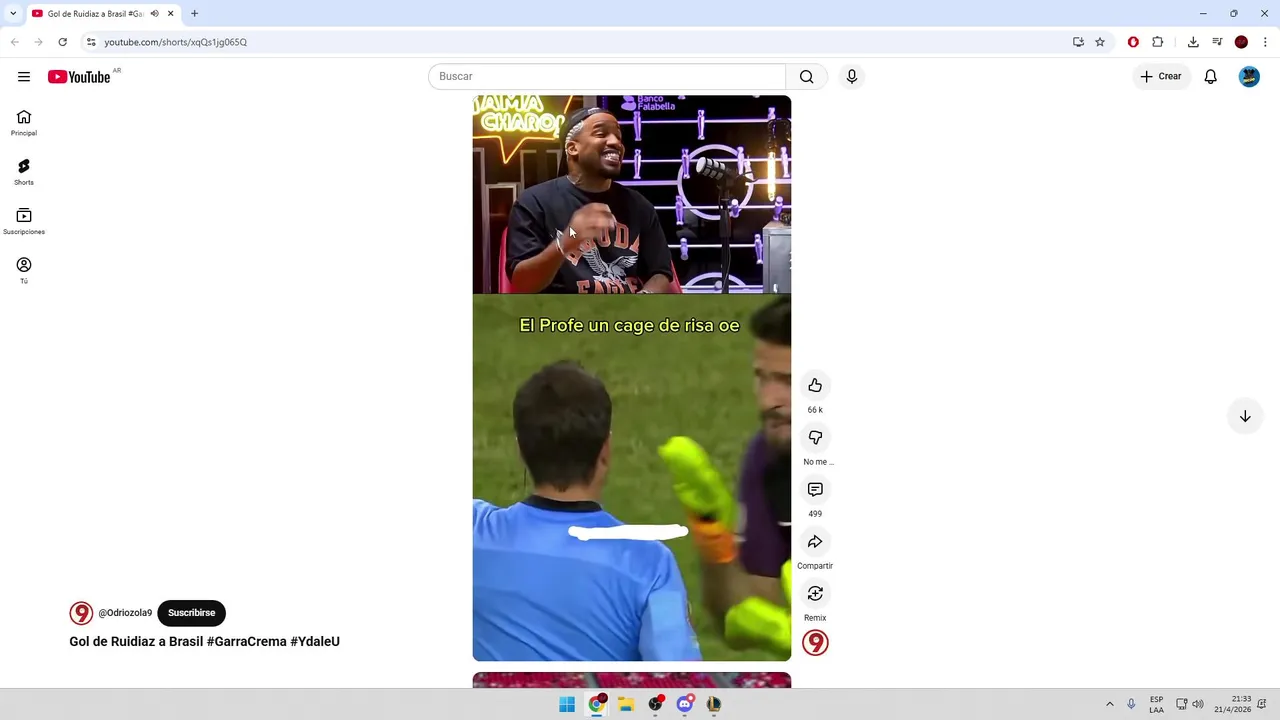The width and height of the screenshot is (1280, 720).
Task: Open the clock showing 21:33
Action: (1233, 705)
